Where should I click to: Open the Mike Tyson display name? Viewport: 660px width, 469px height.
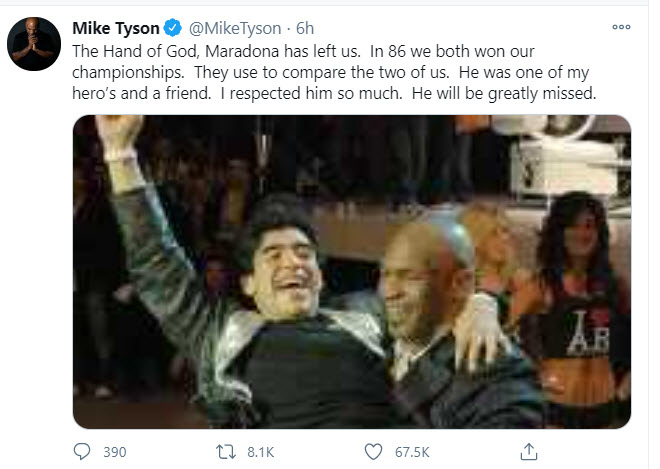pos(116,28)
